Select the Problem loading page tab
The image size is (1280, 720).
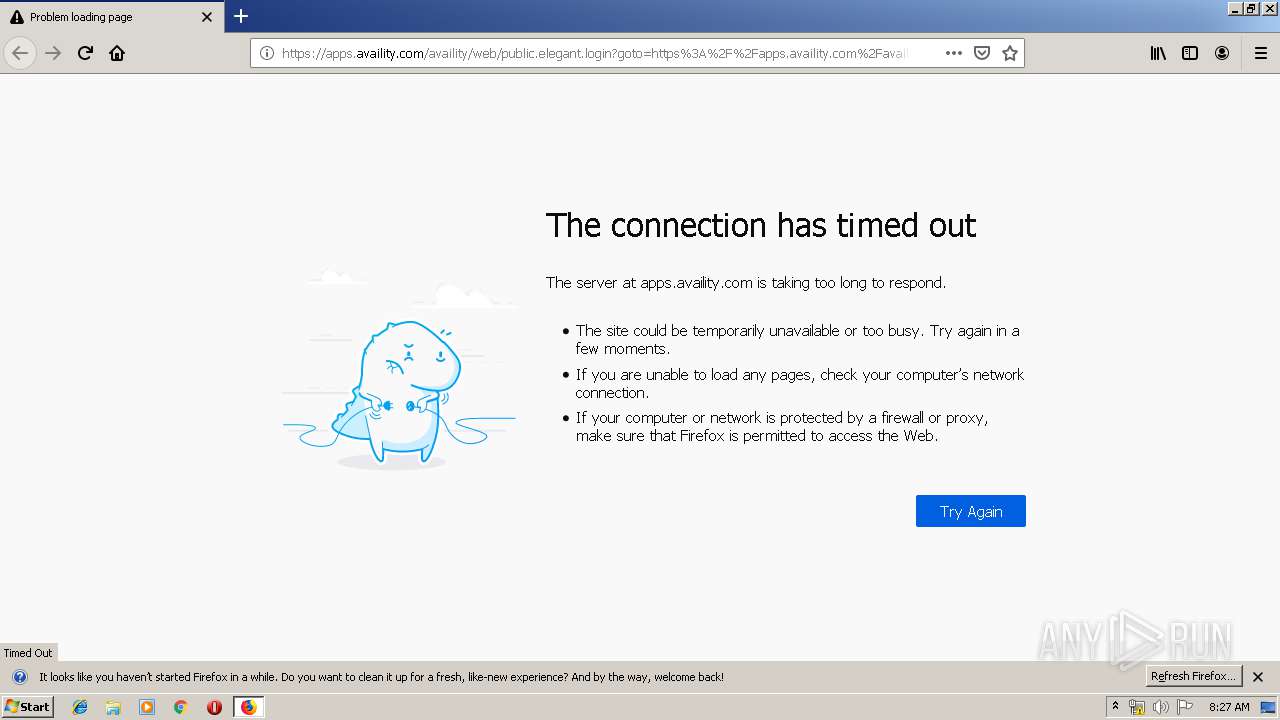pyautogui.click(x=112, y=17)
